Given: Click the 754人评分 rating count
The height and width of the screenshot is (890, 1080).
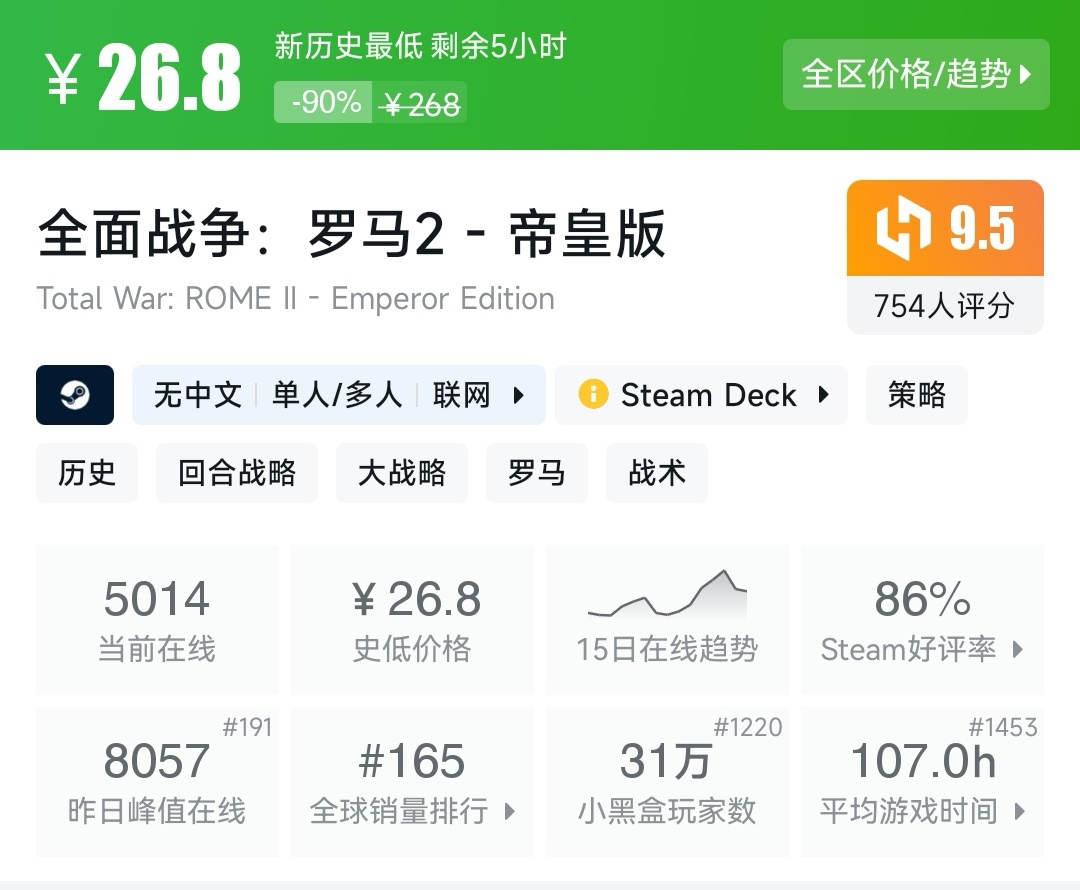Looking at the screenshot, I should pyautogui.click(x=945, y=306).
